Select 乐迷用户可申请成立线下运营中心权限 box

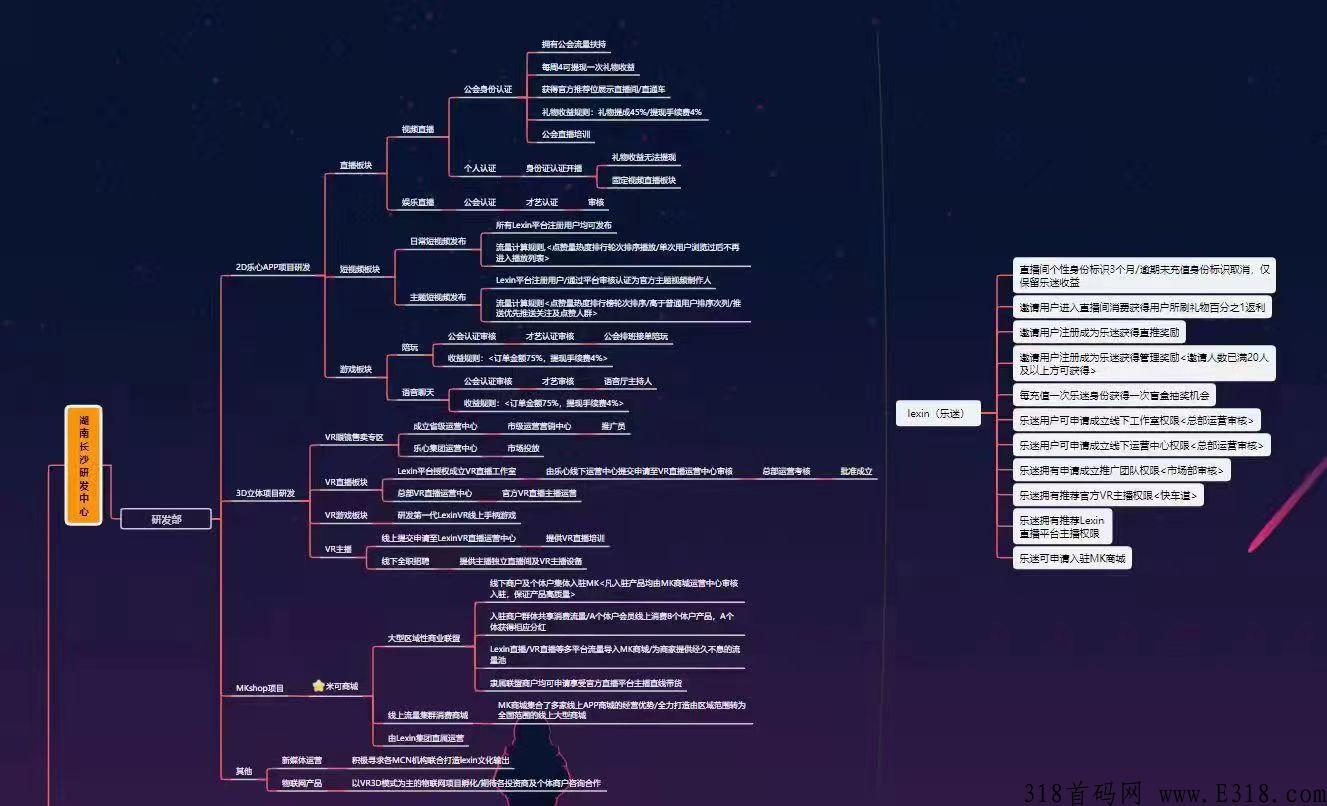pos(1142,445)
